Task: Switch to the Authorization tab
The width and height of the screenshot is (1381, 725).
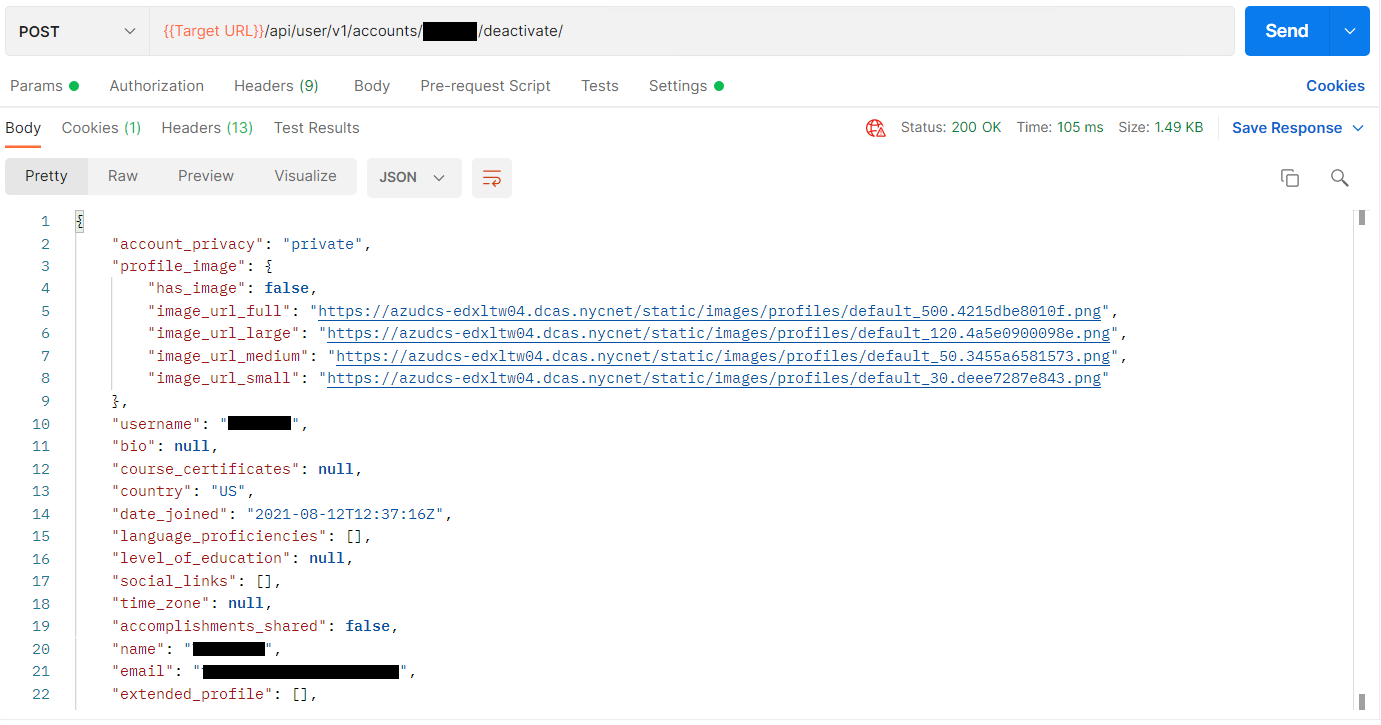Action: 157,86
